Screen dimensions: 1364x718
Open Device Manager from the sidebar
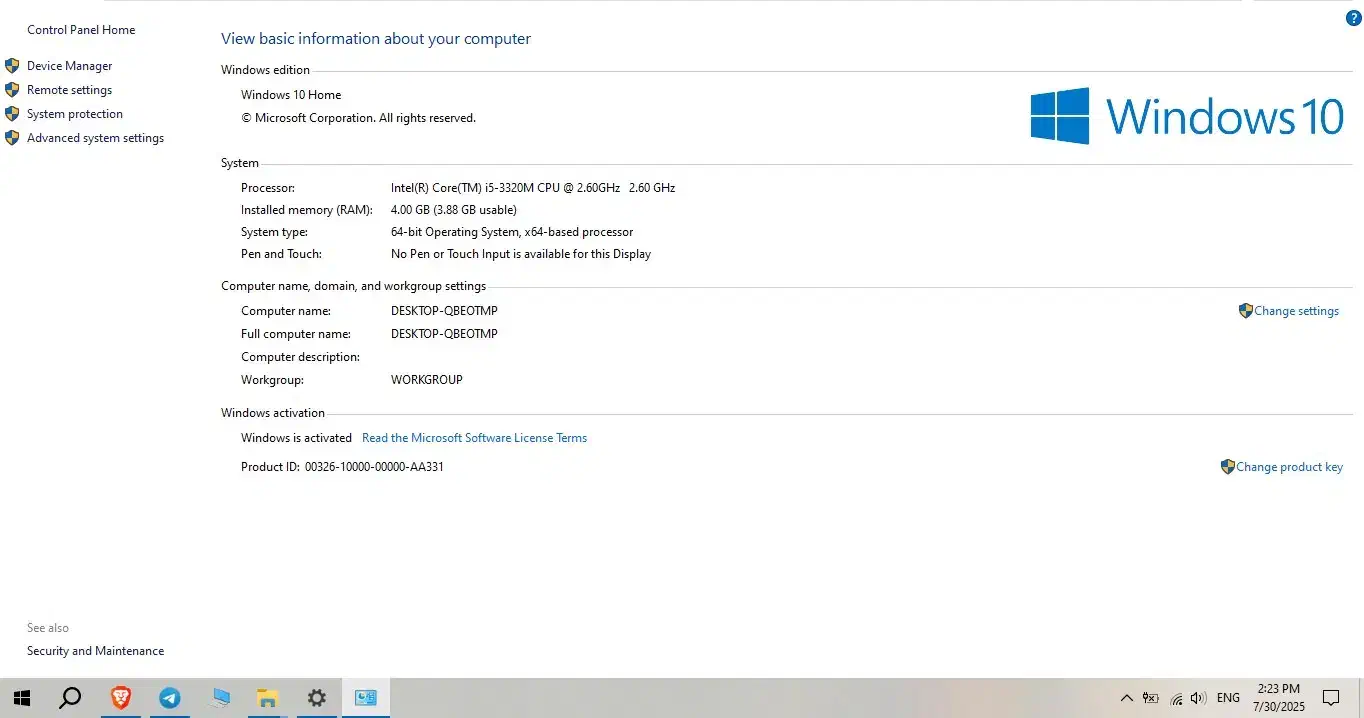[x=70, y=65]
